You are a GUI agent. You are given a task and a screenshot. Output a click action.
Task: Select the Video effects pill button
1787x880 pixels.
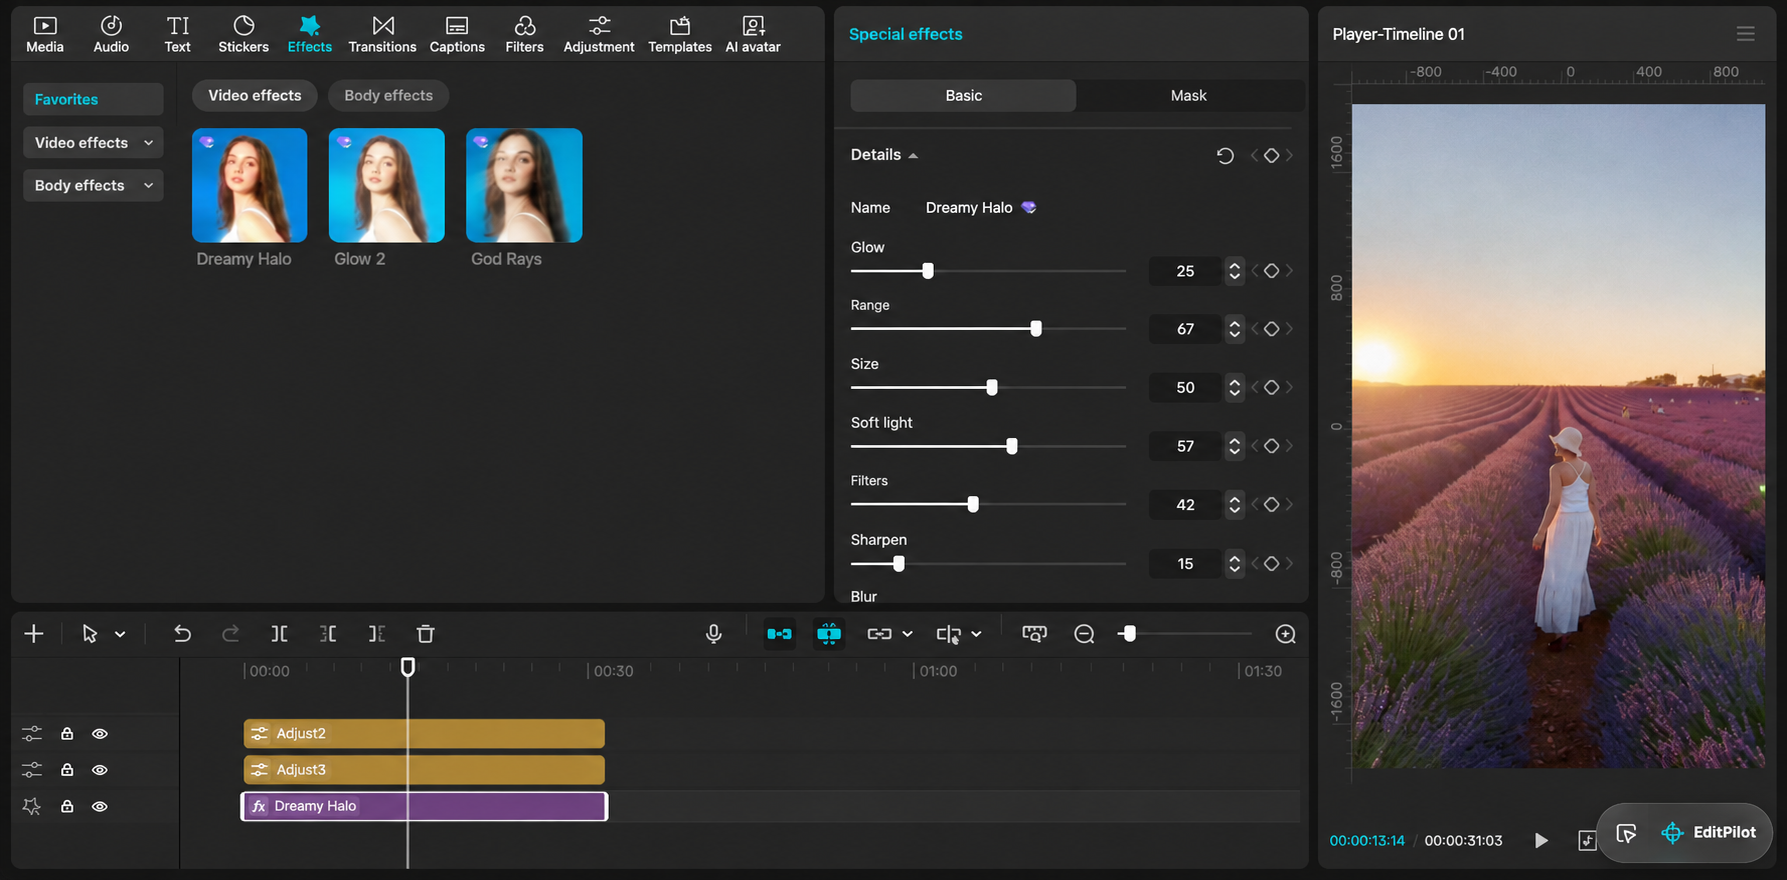click(x=254, y=96)
